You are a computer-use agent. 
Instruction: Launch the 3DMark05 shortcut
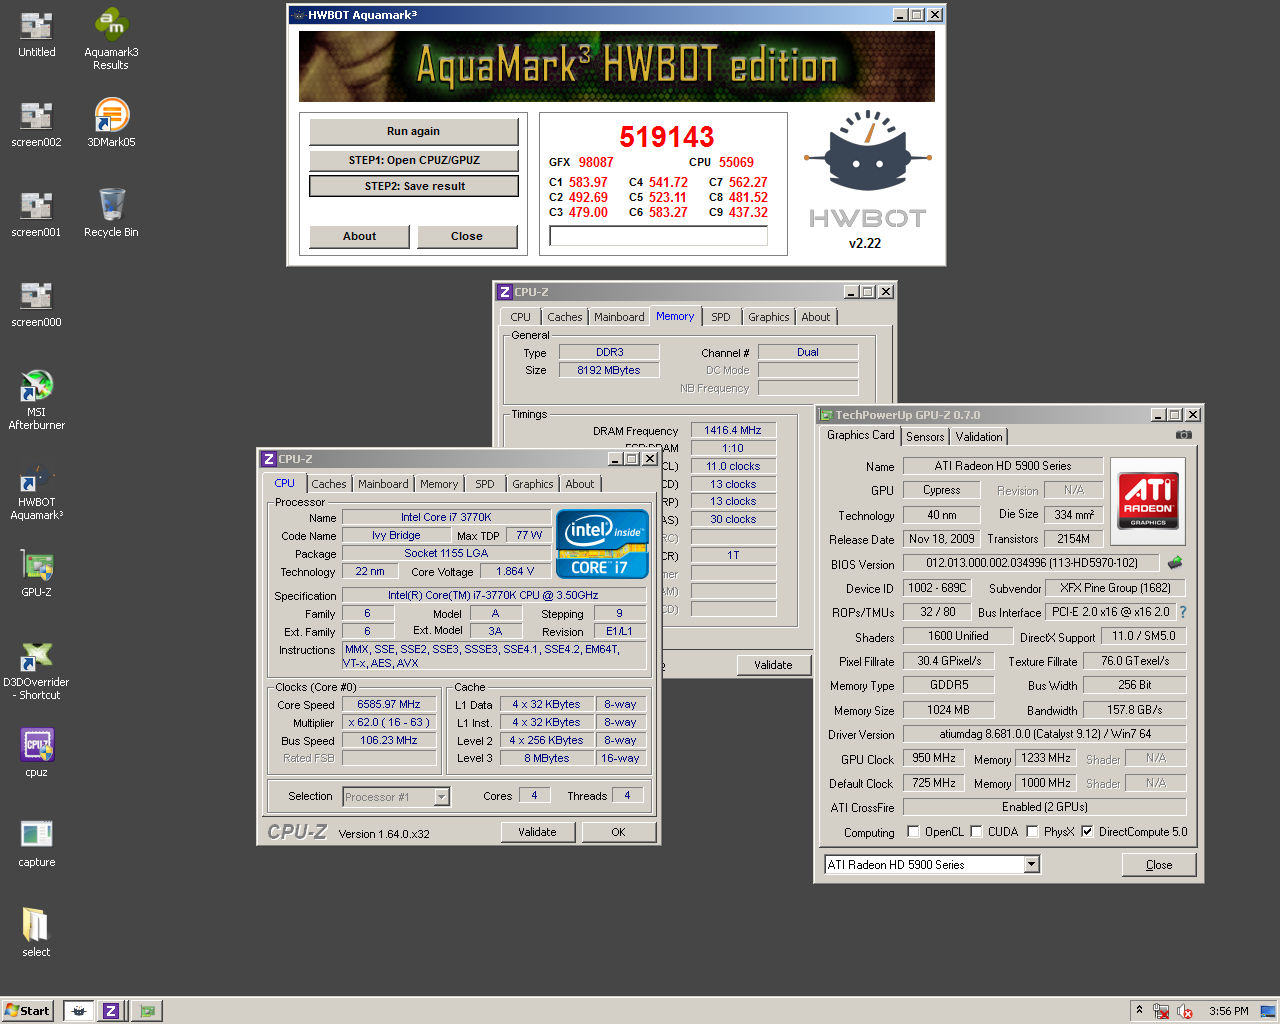pyautogui.click(x=111, y=124)
